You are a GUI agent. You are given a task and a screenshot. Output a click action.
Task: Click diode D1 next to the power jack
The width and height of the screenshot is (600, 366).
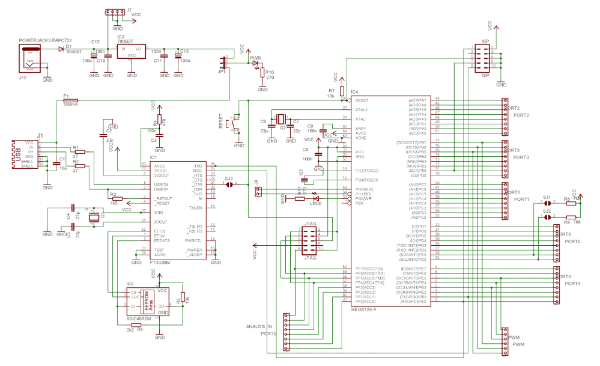[x=60, y=49]
